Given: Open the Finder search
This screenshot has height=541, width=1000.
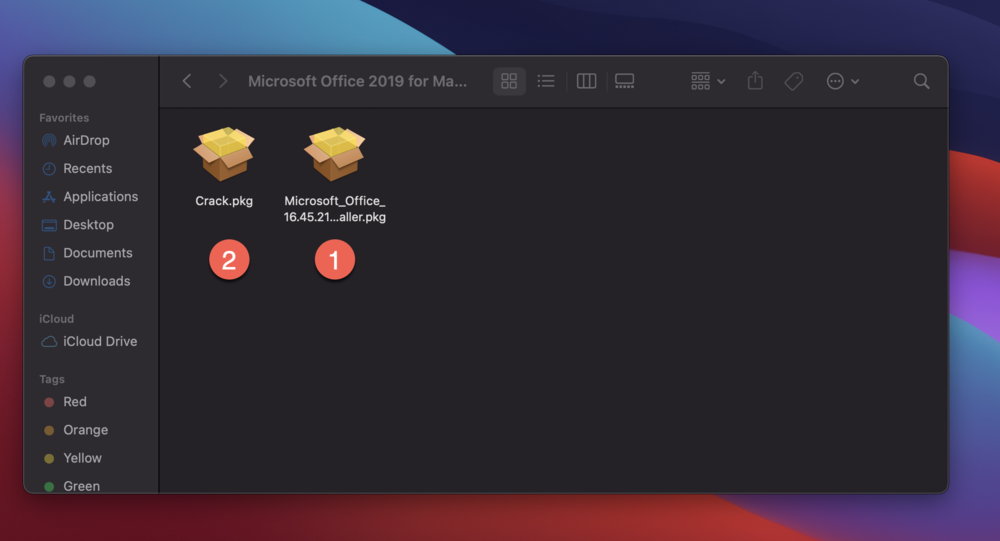Looking at the screenshot, I should point(921,81).
